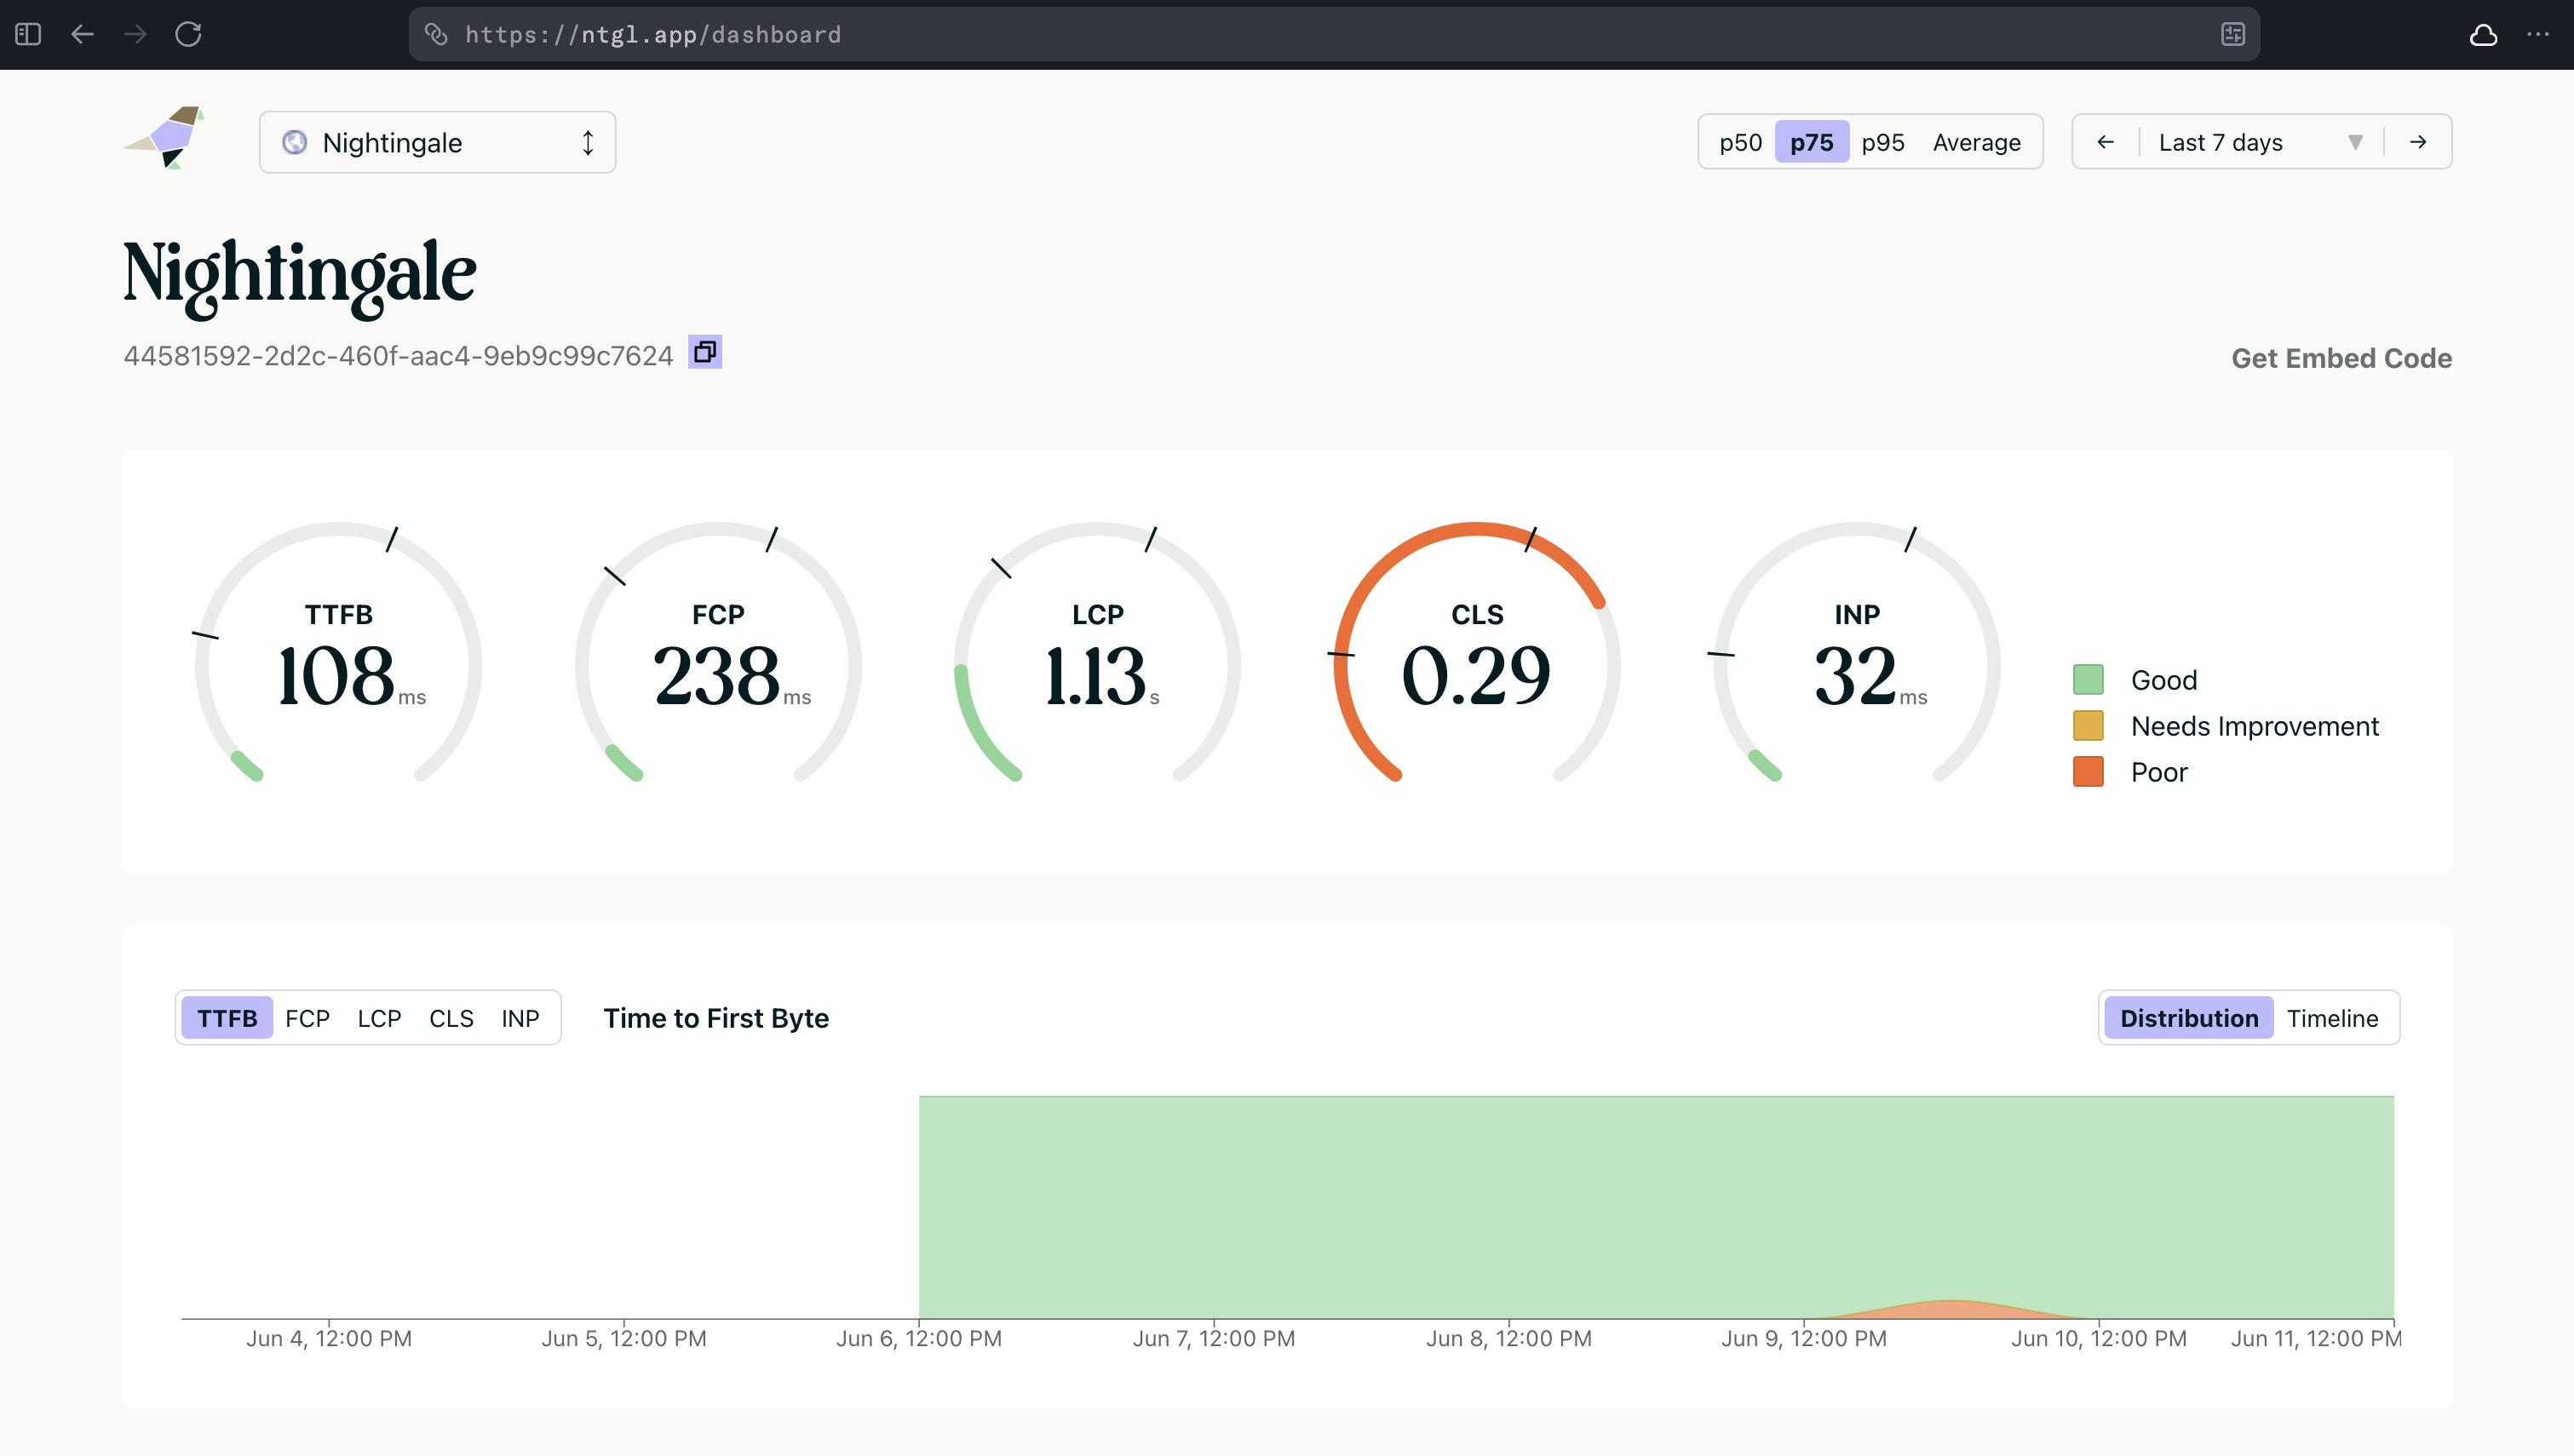2574x1456 pixels.
Task: Go to previous date range with left arrow
Action: 2105,142
